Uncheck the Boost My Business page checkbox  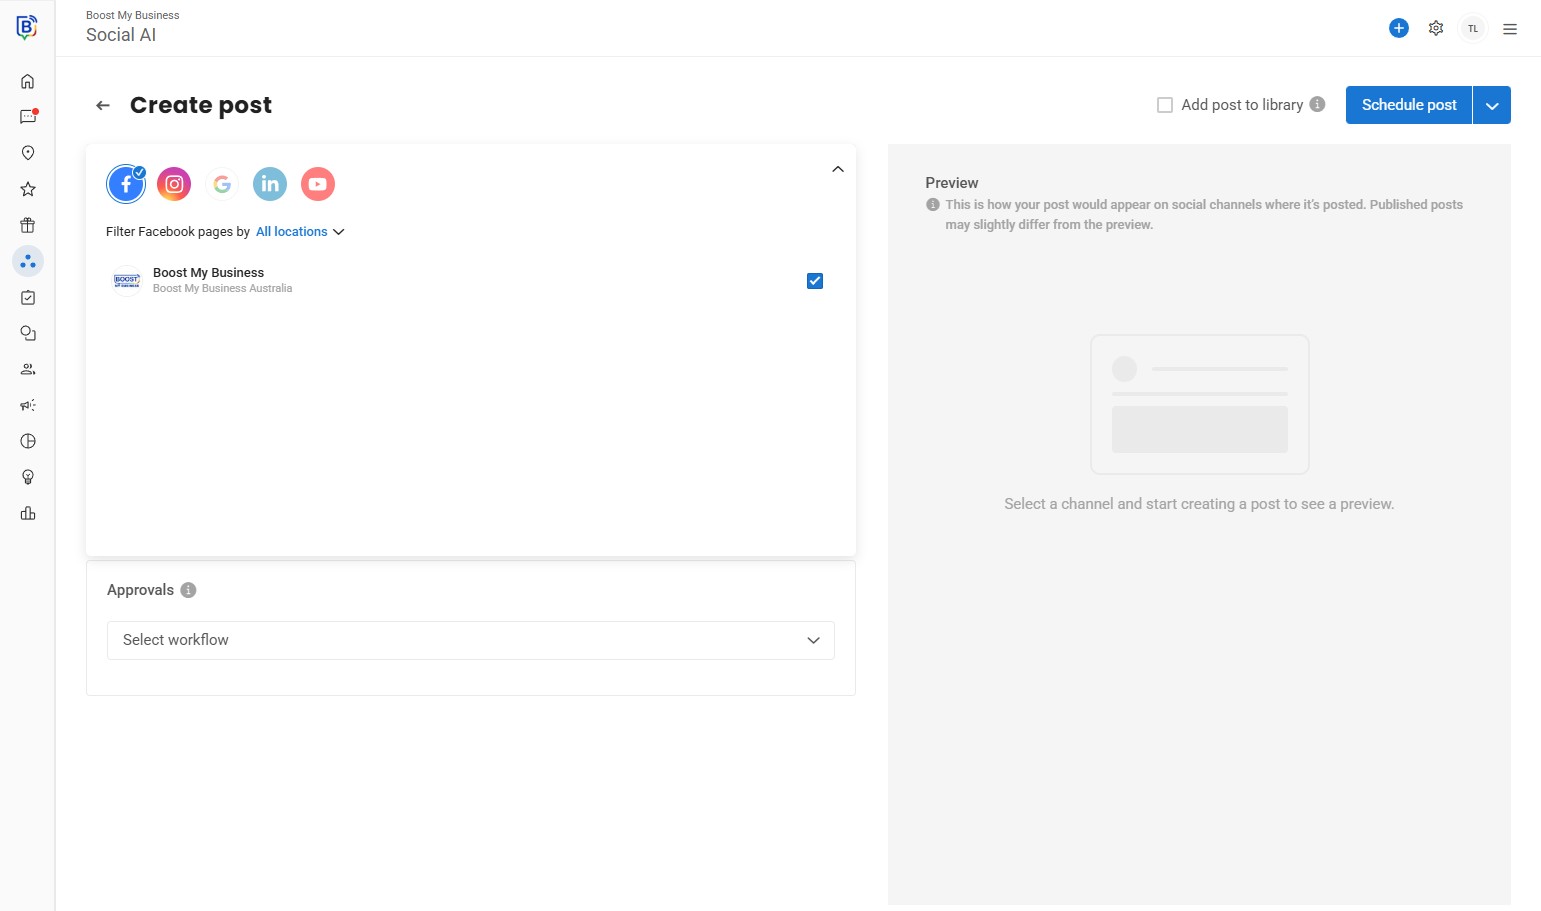(815, 281)
